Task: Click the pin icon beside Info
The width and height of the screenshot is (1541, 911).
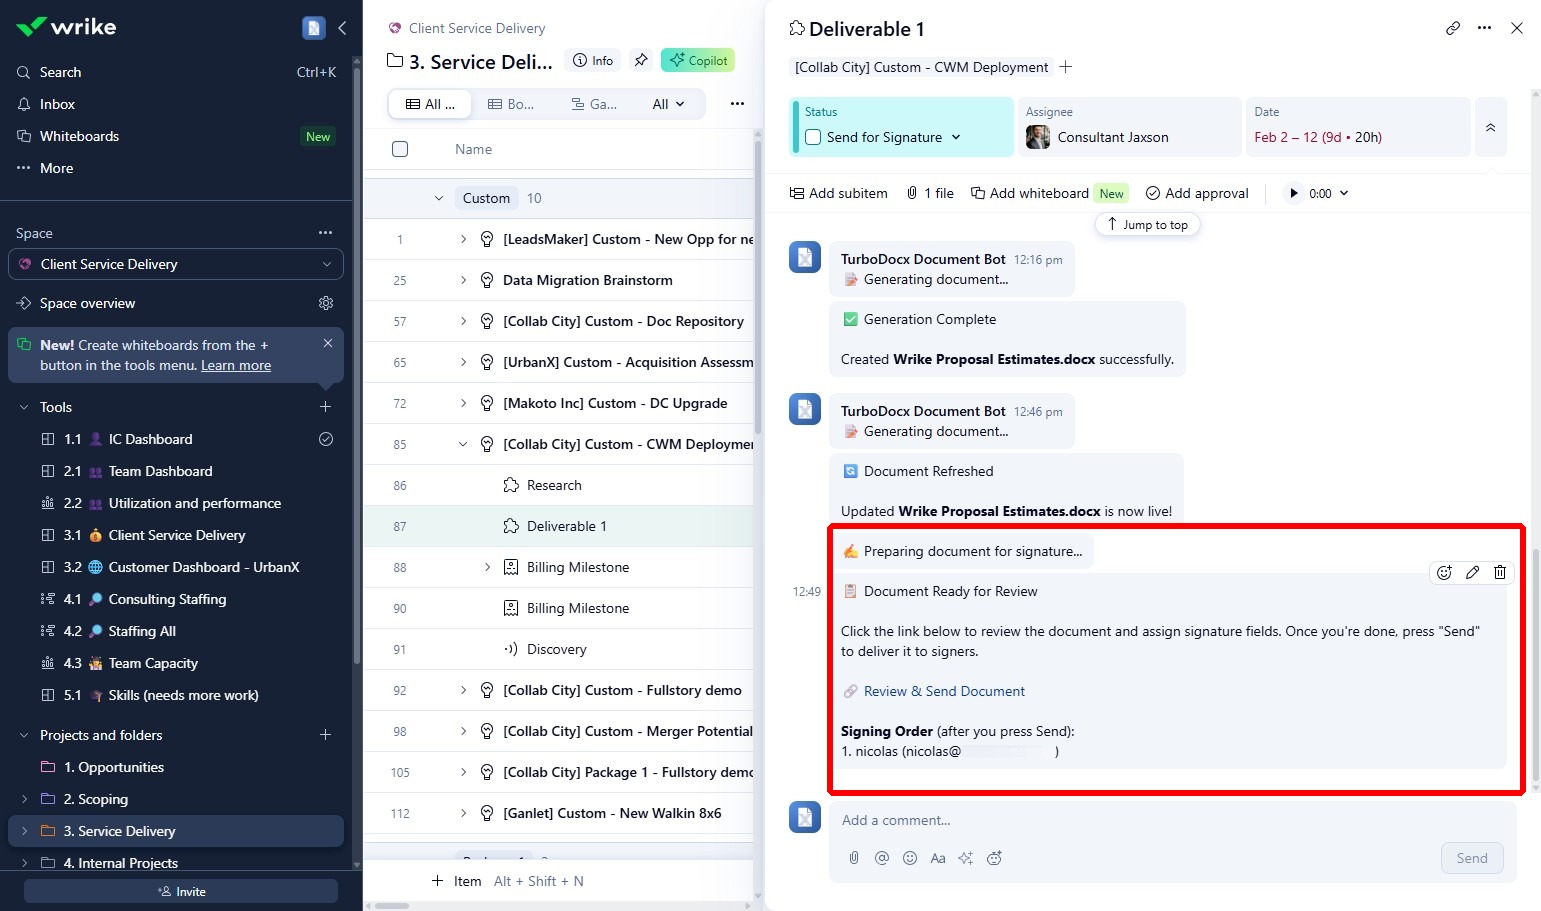Action: [x=641, y=60]
